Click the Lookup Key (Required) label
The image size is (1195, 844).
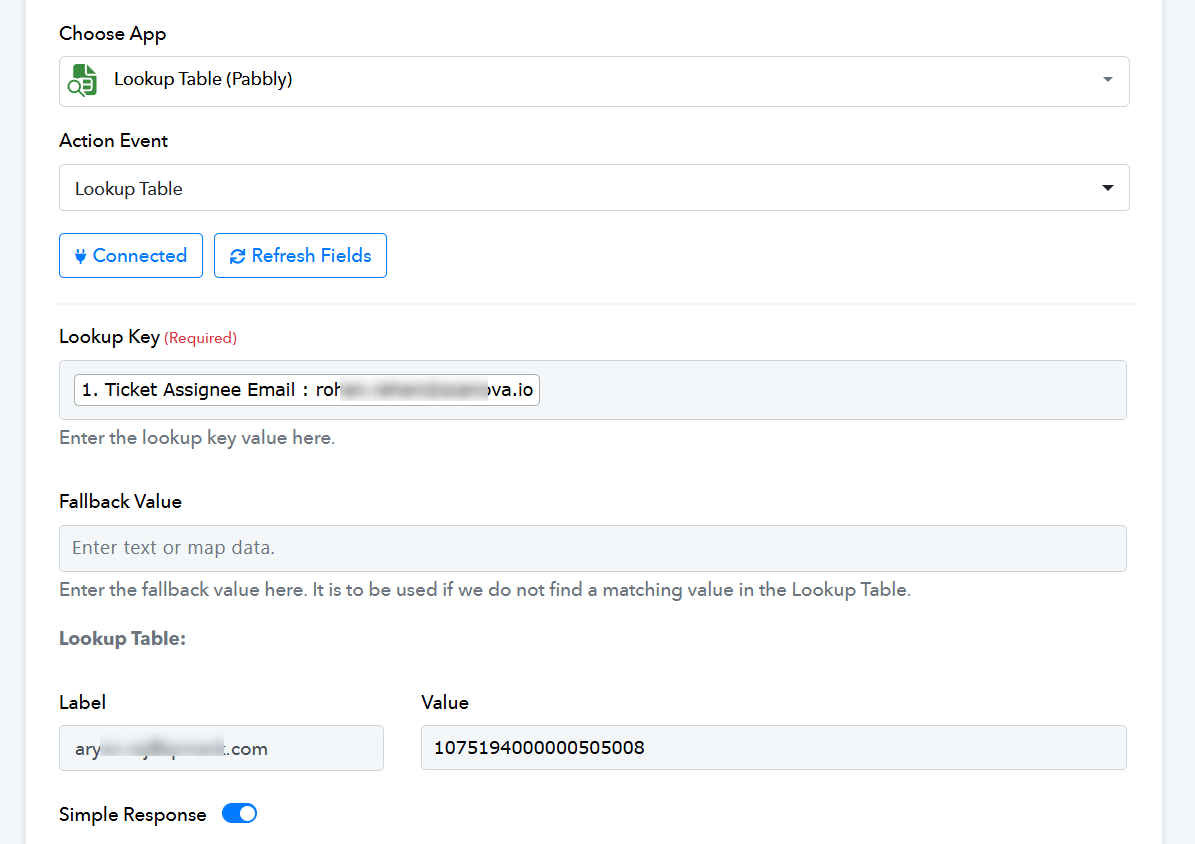[147, 338]
